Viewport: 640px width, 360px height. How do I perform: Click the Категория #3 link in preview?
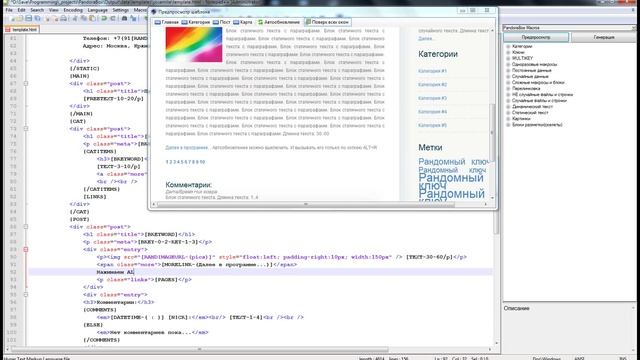tap(432, 98)
